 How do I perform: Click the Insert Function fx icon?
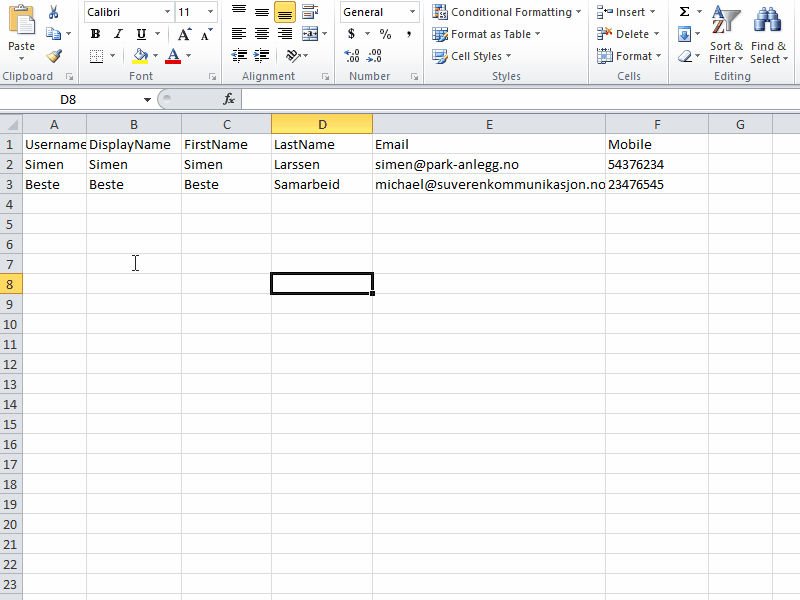229,99
